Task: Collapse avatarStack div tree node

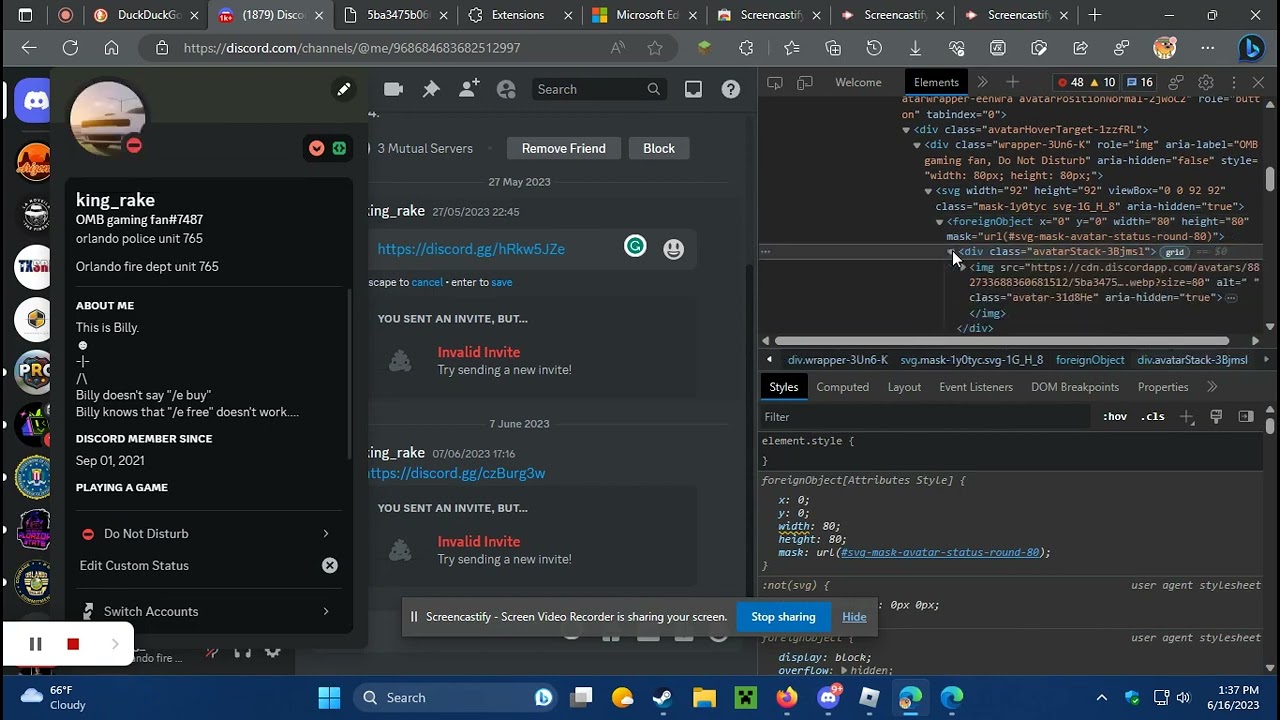Action: [951, 252]
